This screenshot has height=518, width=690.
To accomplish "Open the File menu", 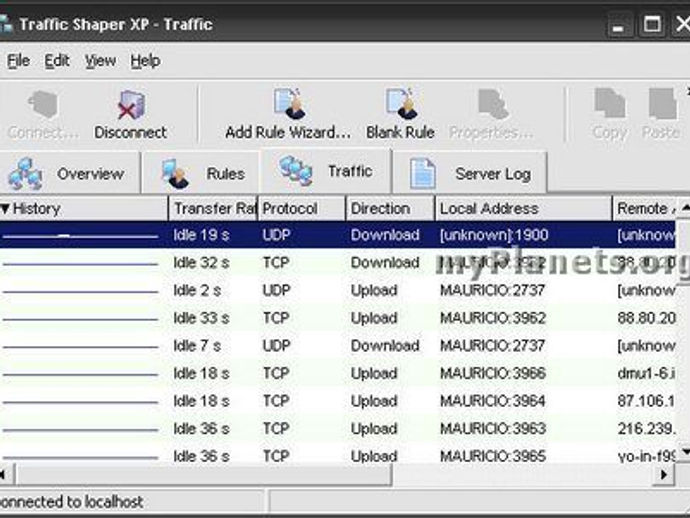I will [18, 61].
